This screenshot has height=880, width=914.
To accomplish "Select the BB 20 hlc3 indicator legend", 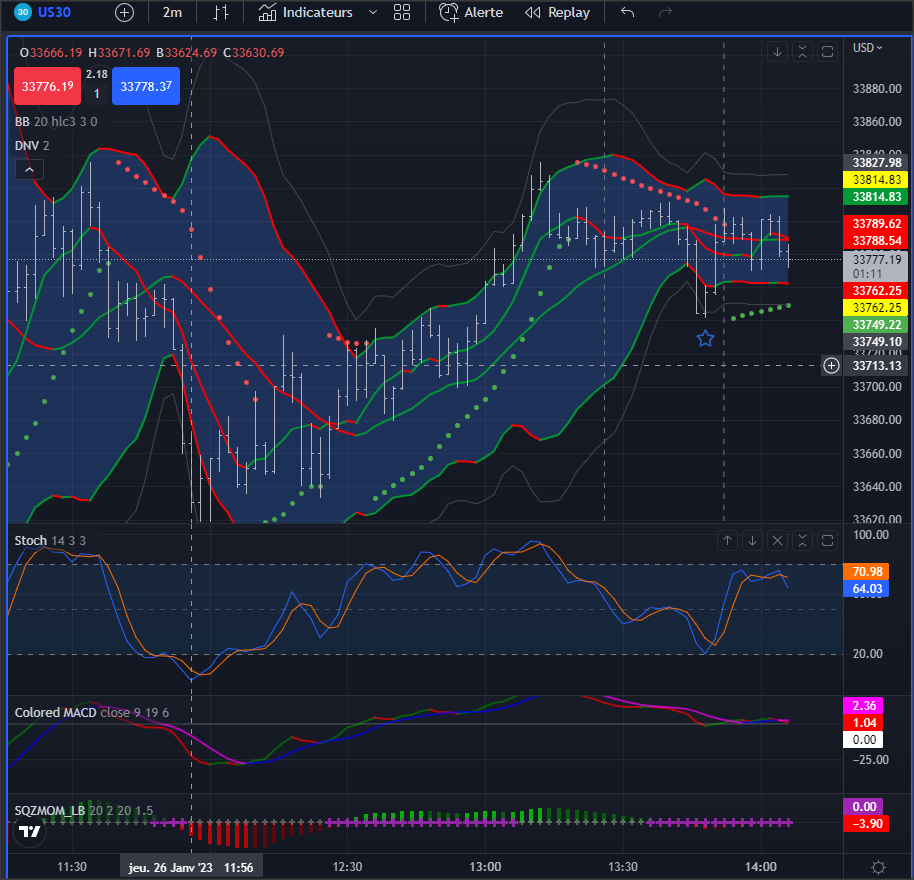I will click(x=56, y=122).
